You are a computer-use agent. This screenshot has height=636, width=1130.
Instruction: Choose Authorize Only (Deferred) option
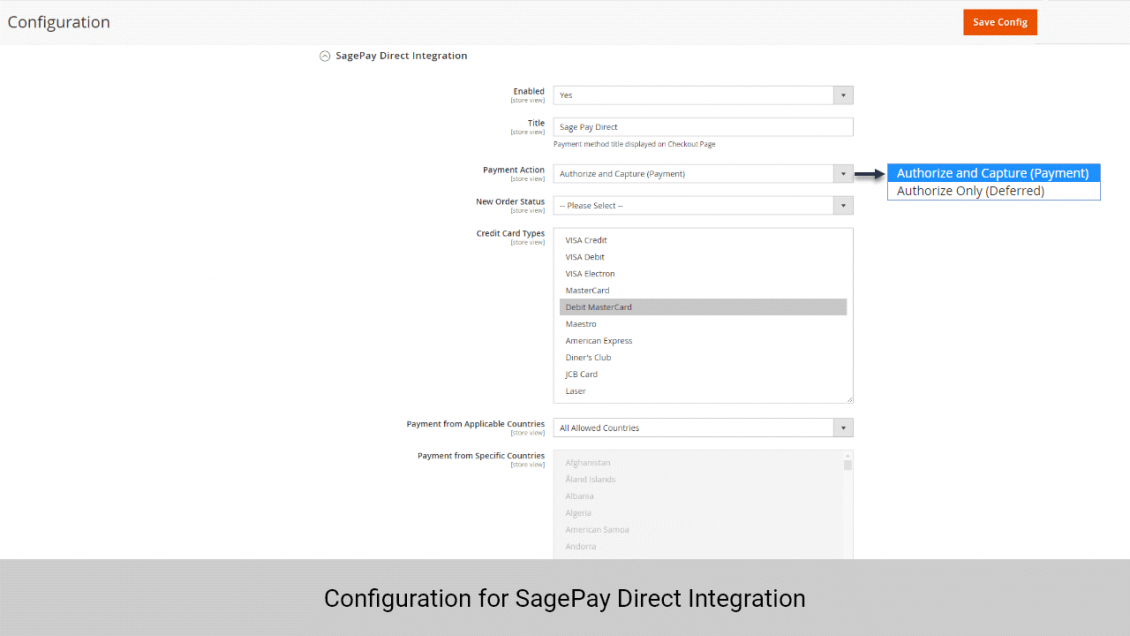(994, 191)
